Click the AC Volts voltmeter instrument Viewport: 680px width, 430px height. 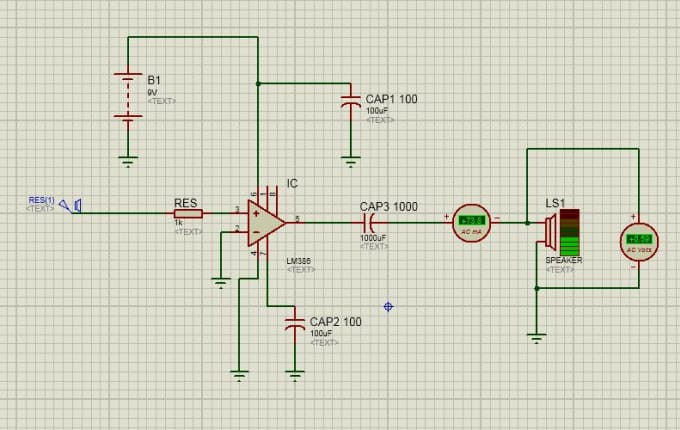[639, 242]
